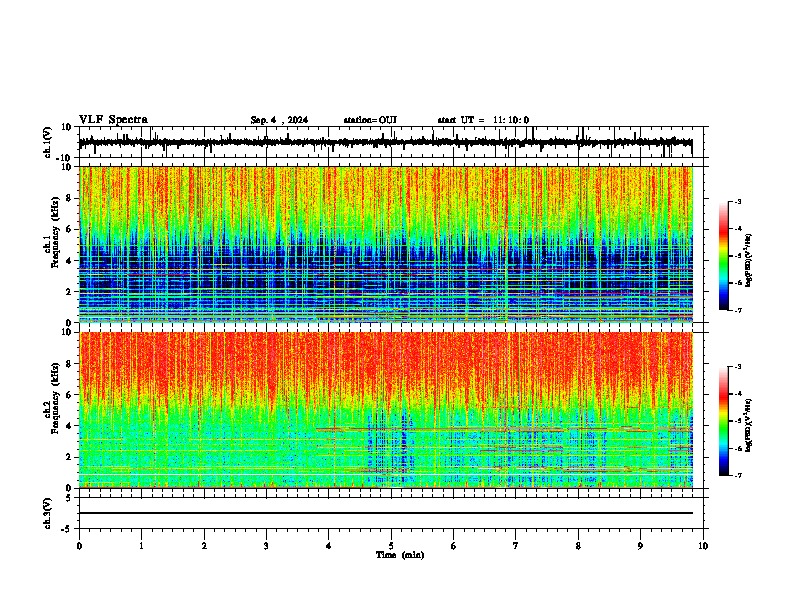
Task: Click the "VLF Spectra" plot title
Action: point(113,120)
